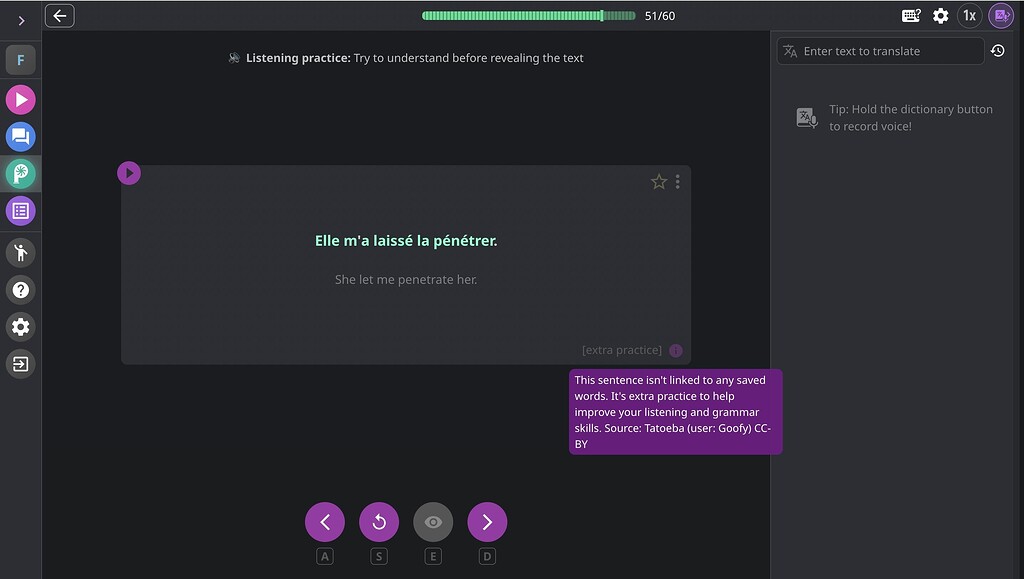Star this sentence as a favorite
The image size is (1024, 579).
click(x=658, y=181)
